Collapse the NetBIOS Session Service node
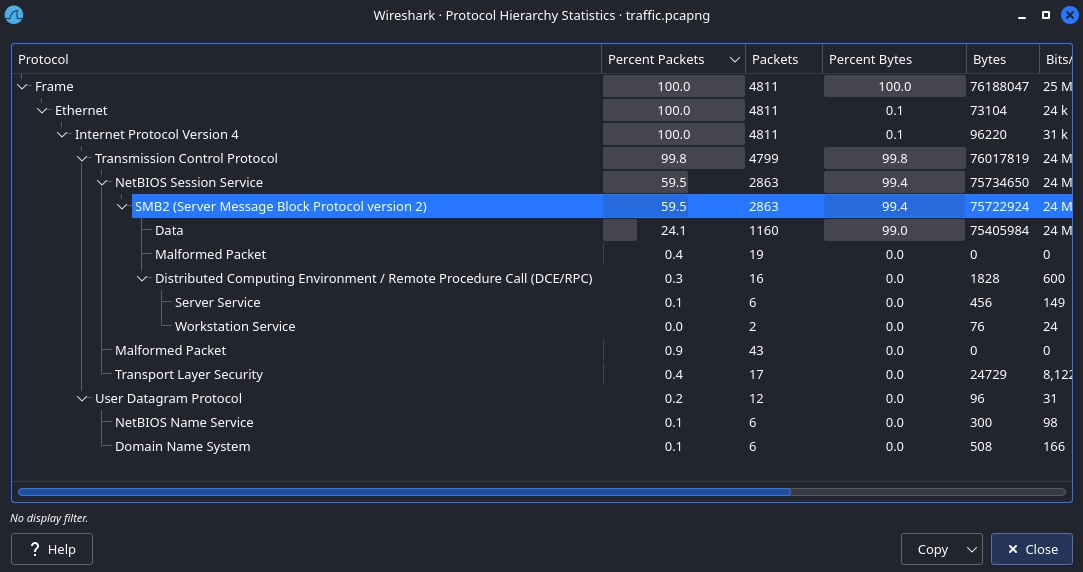Image resolution: width=1083 pixels, height=572 pixels. (x=102, y=183)
